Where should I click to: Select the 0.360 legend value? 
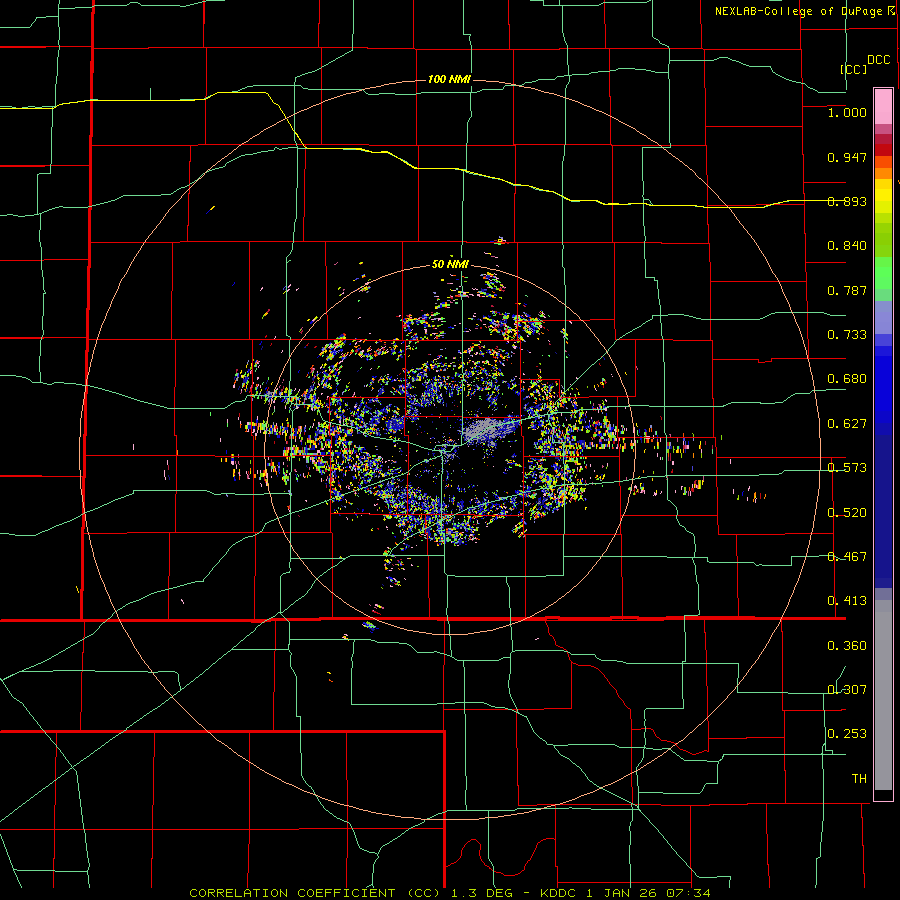(847, 646)
